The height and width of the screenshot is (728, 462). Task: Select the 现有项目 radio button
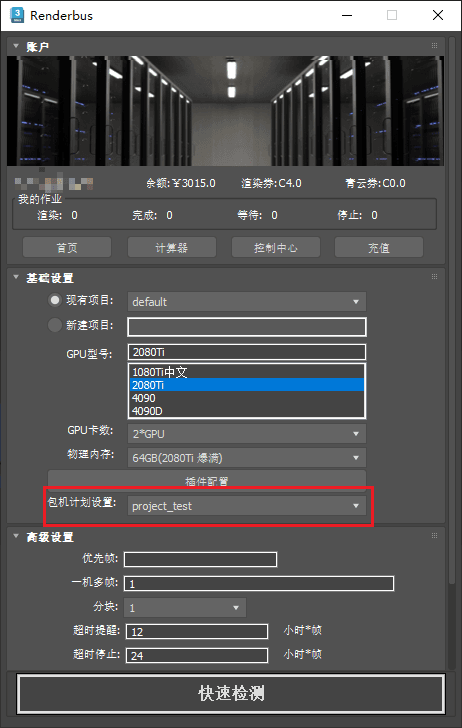click(x=55, y=300)
